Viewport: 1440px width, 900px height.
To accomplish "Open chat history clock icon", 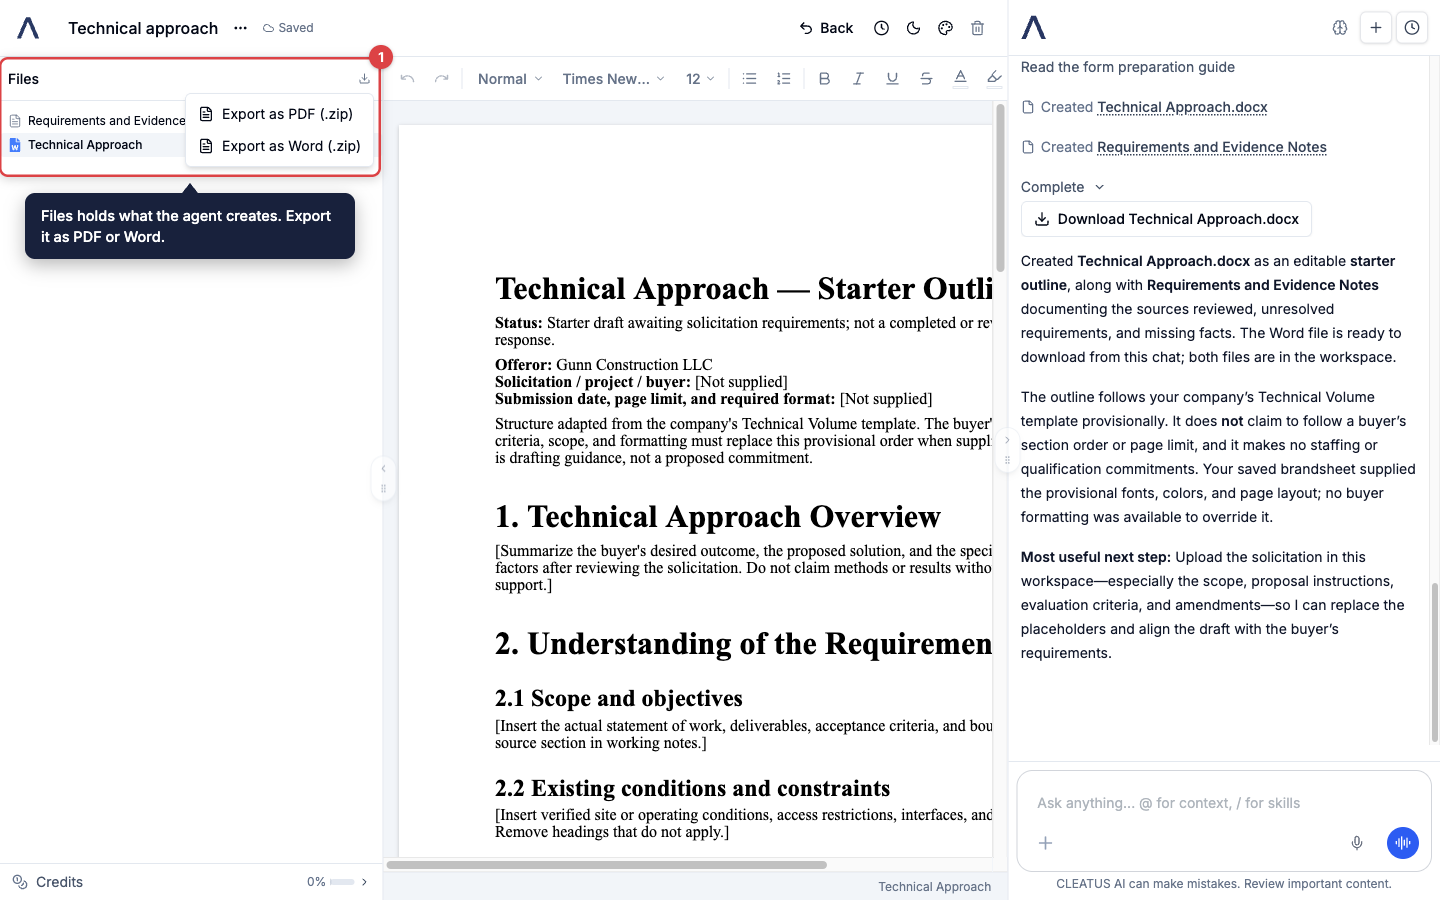I will click(1412, 28).
